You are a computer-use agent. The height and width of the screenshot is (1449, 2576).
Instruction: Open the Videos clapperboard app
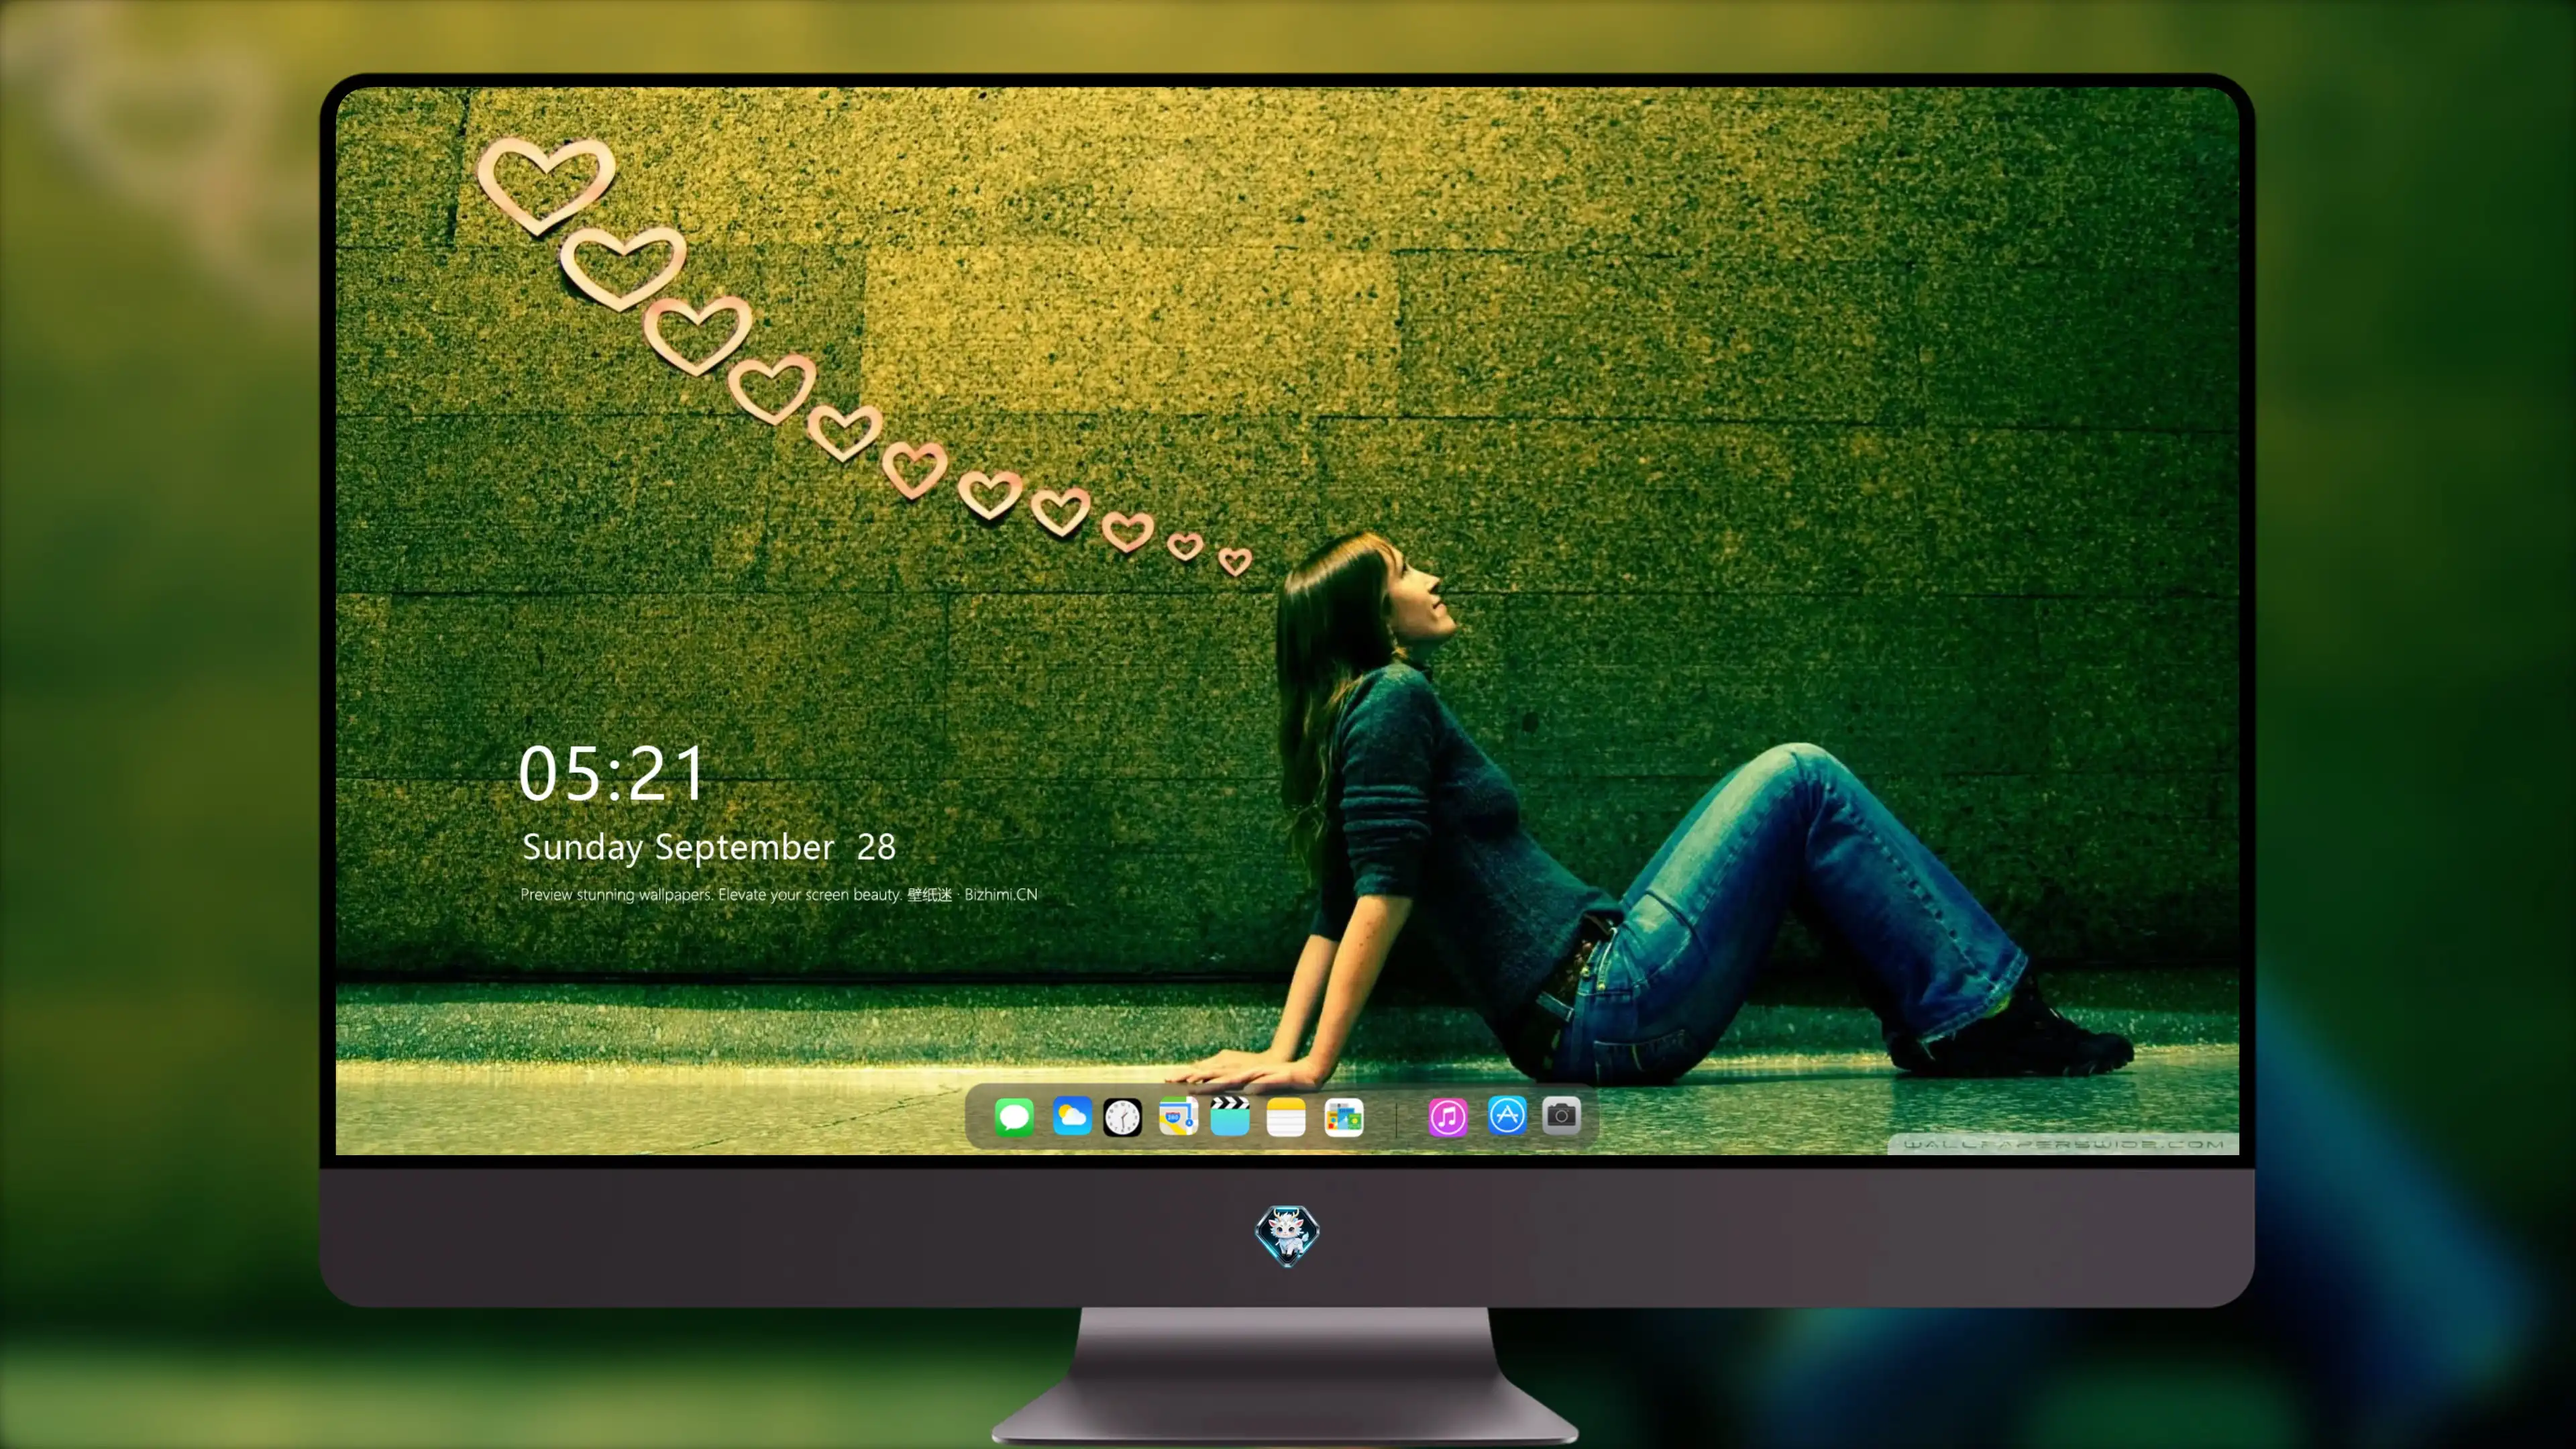(1230, 1116)
